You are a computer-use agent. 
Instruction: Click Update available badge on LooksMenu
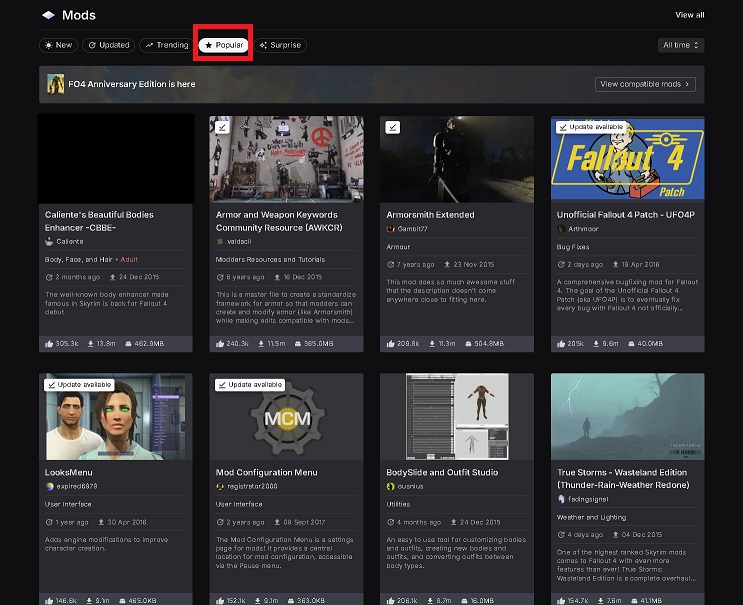click(79, 384)
